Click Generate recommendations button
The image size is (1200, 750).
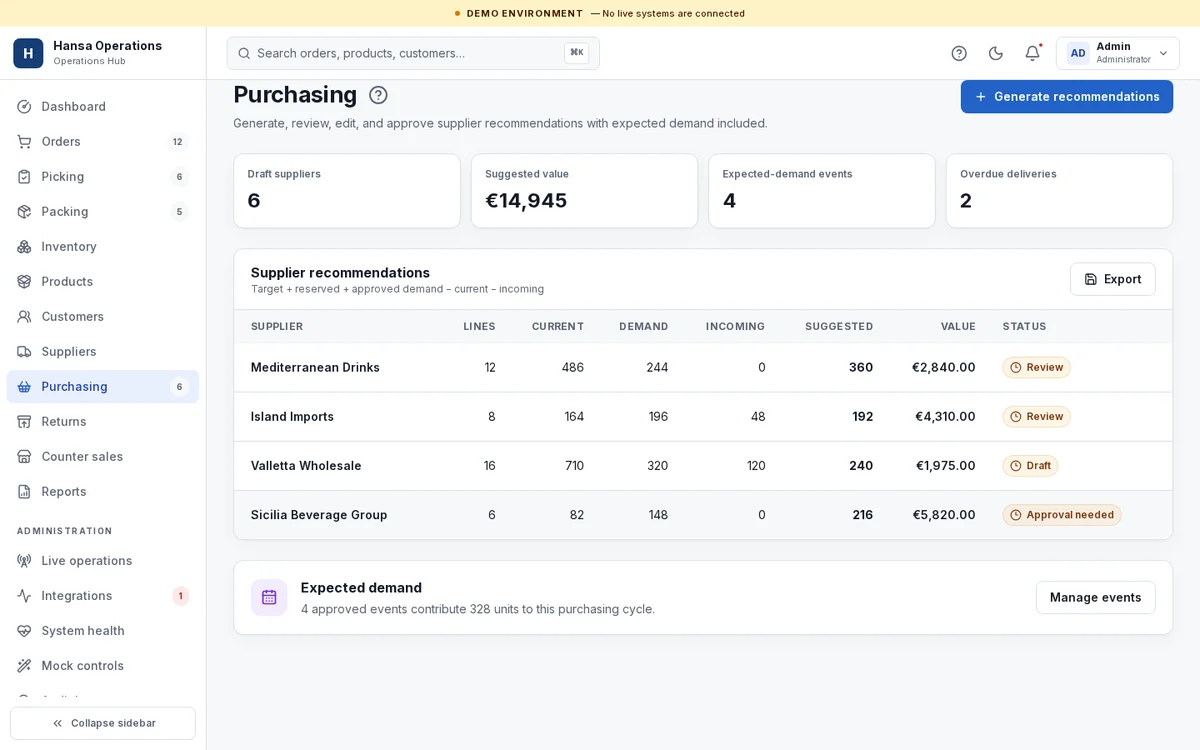coord(1067,96)
